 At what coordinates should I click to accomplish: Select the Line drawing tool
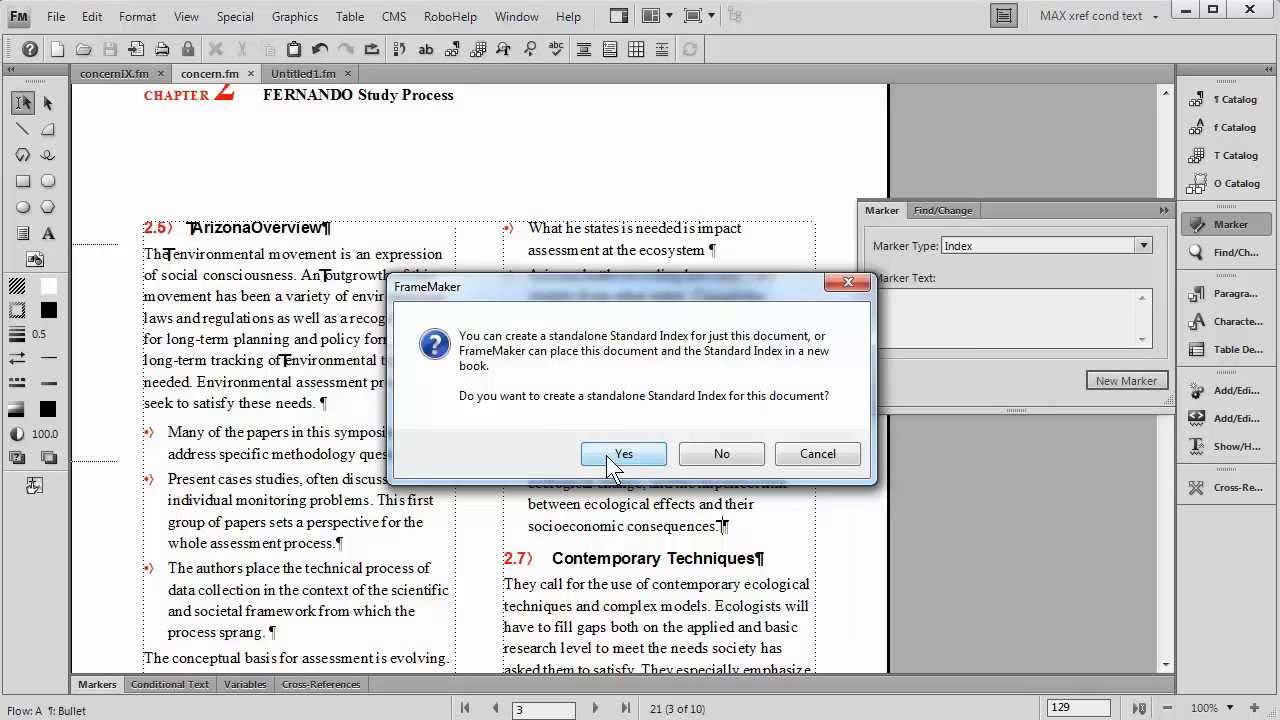coord(23,129)
